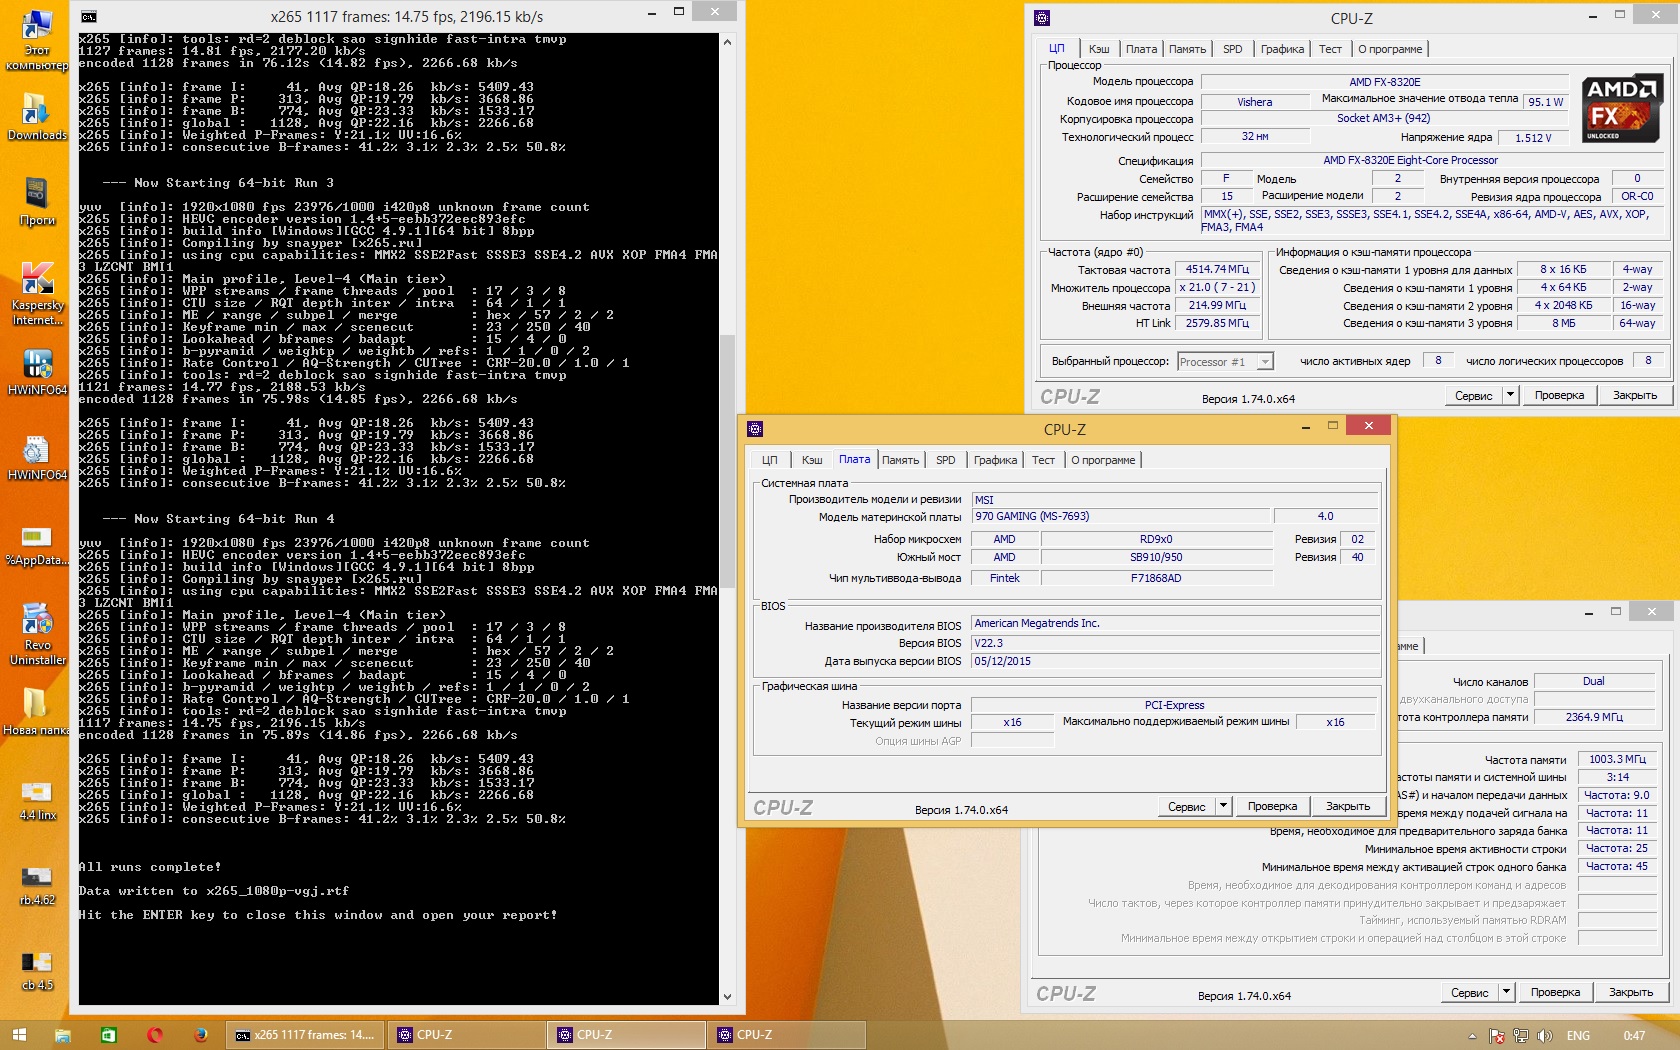Screen dimensions: 1680x1050
Task: Select the Новая папка folder icon
Action: (x=37, y=712)
